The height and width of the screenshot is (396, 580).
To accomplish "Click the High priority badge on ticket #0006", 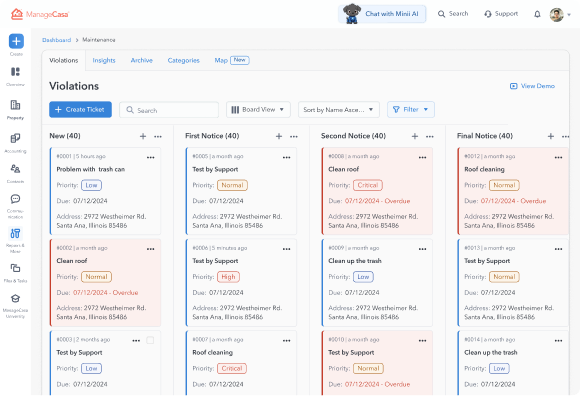I will click(228, 277).
